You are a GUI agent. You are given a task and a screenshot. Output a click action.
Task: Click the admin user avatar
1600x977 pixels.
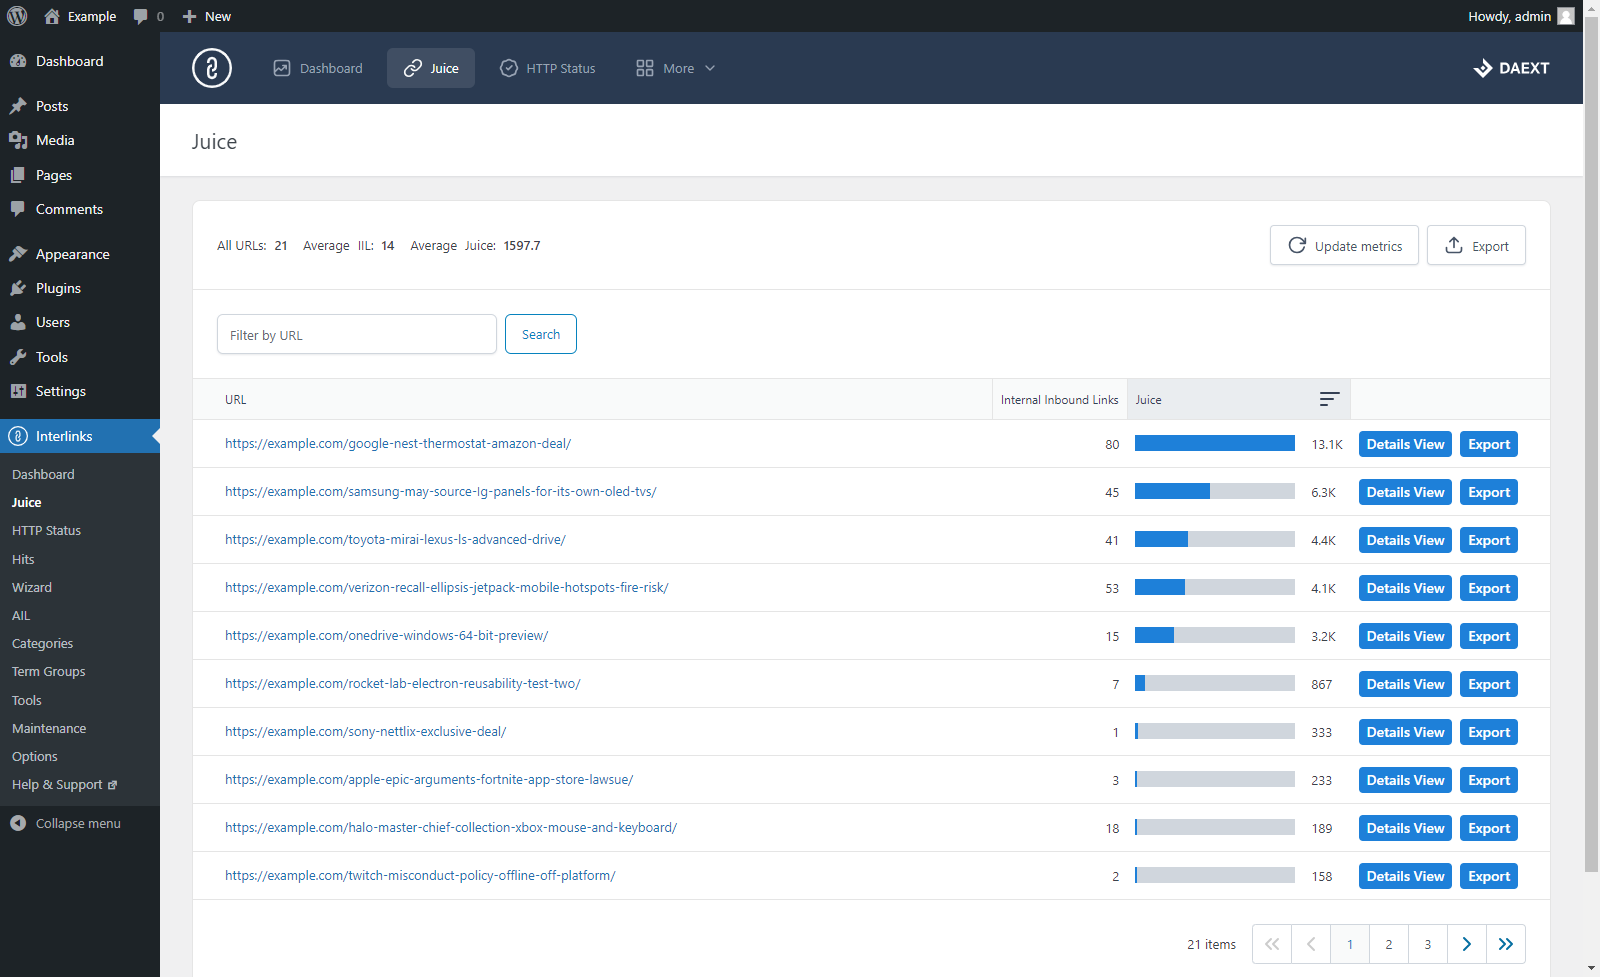coord(1566,16)
